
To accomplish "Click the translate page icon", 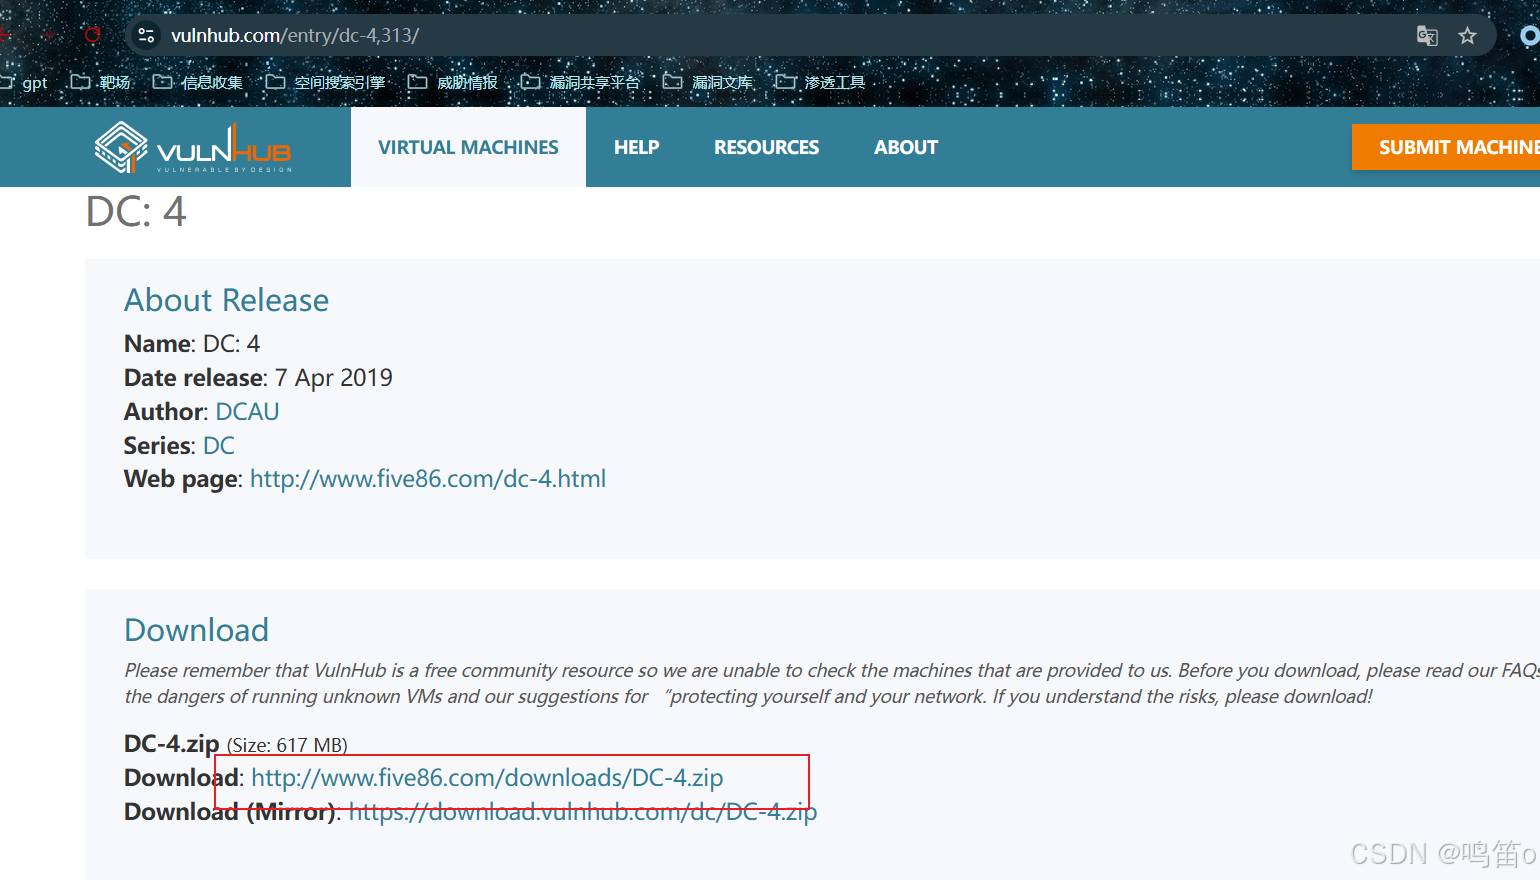I will pos(1427,36).
